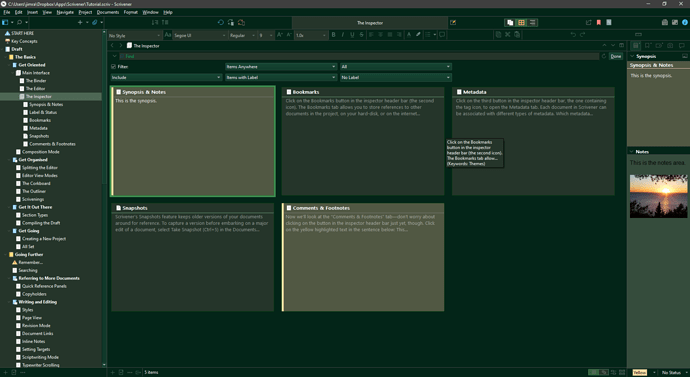Click the red Bookmark toolbar icon
This screenshot has width=690, height=377.
598,22
